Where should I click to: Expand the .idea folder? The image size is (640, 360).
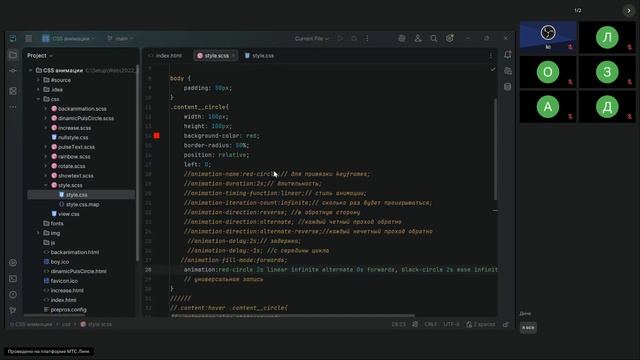[38, 89]
